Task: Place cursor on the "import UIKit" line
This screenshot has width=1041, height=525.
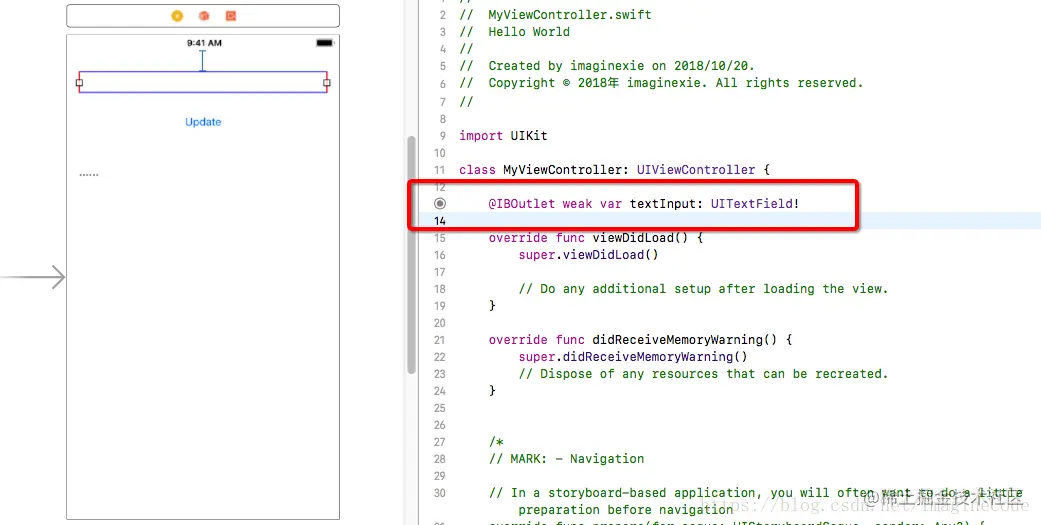Action: coord(503,135)
